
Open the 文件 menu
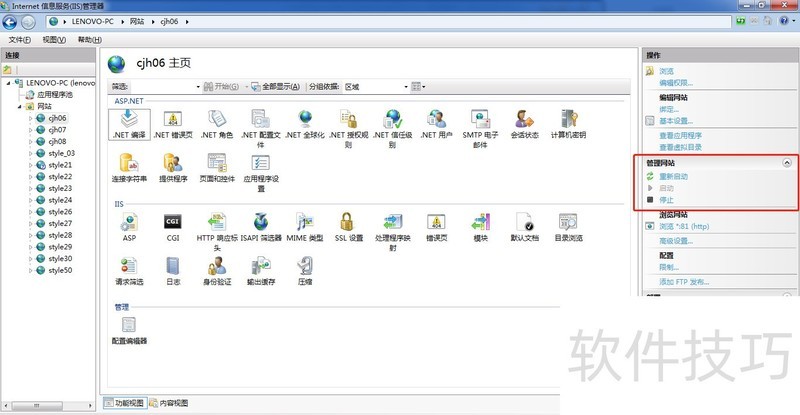pyautogui.click(x=19, y=40)
